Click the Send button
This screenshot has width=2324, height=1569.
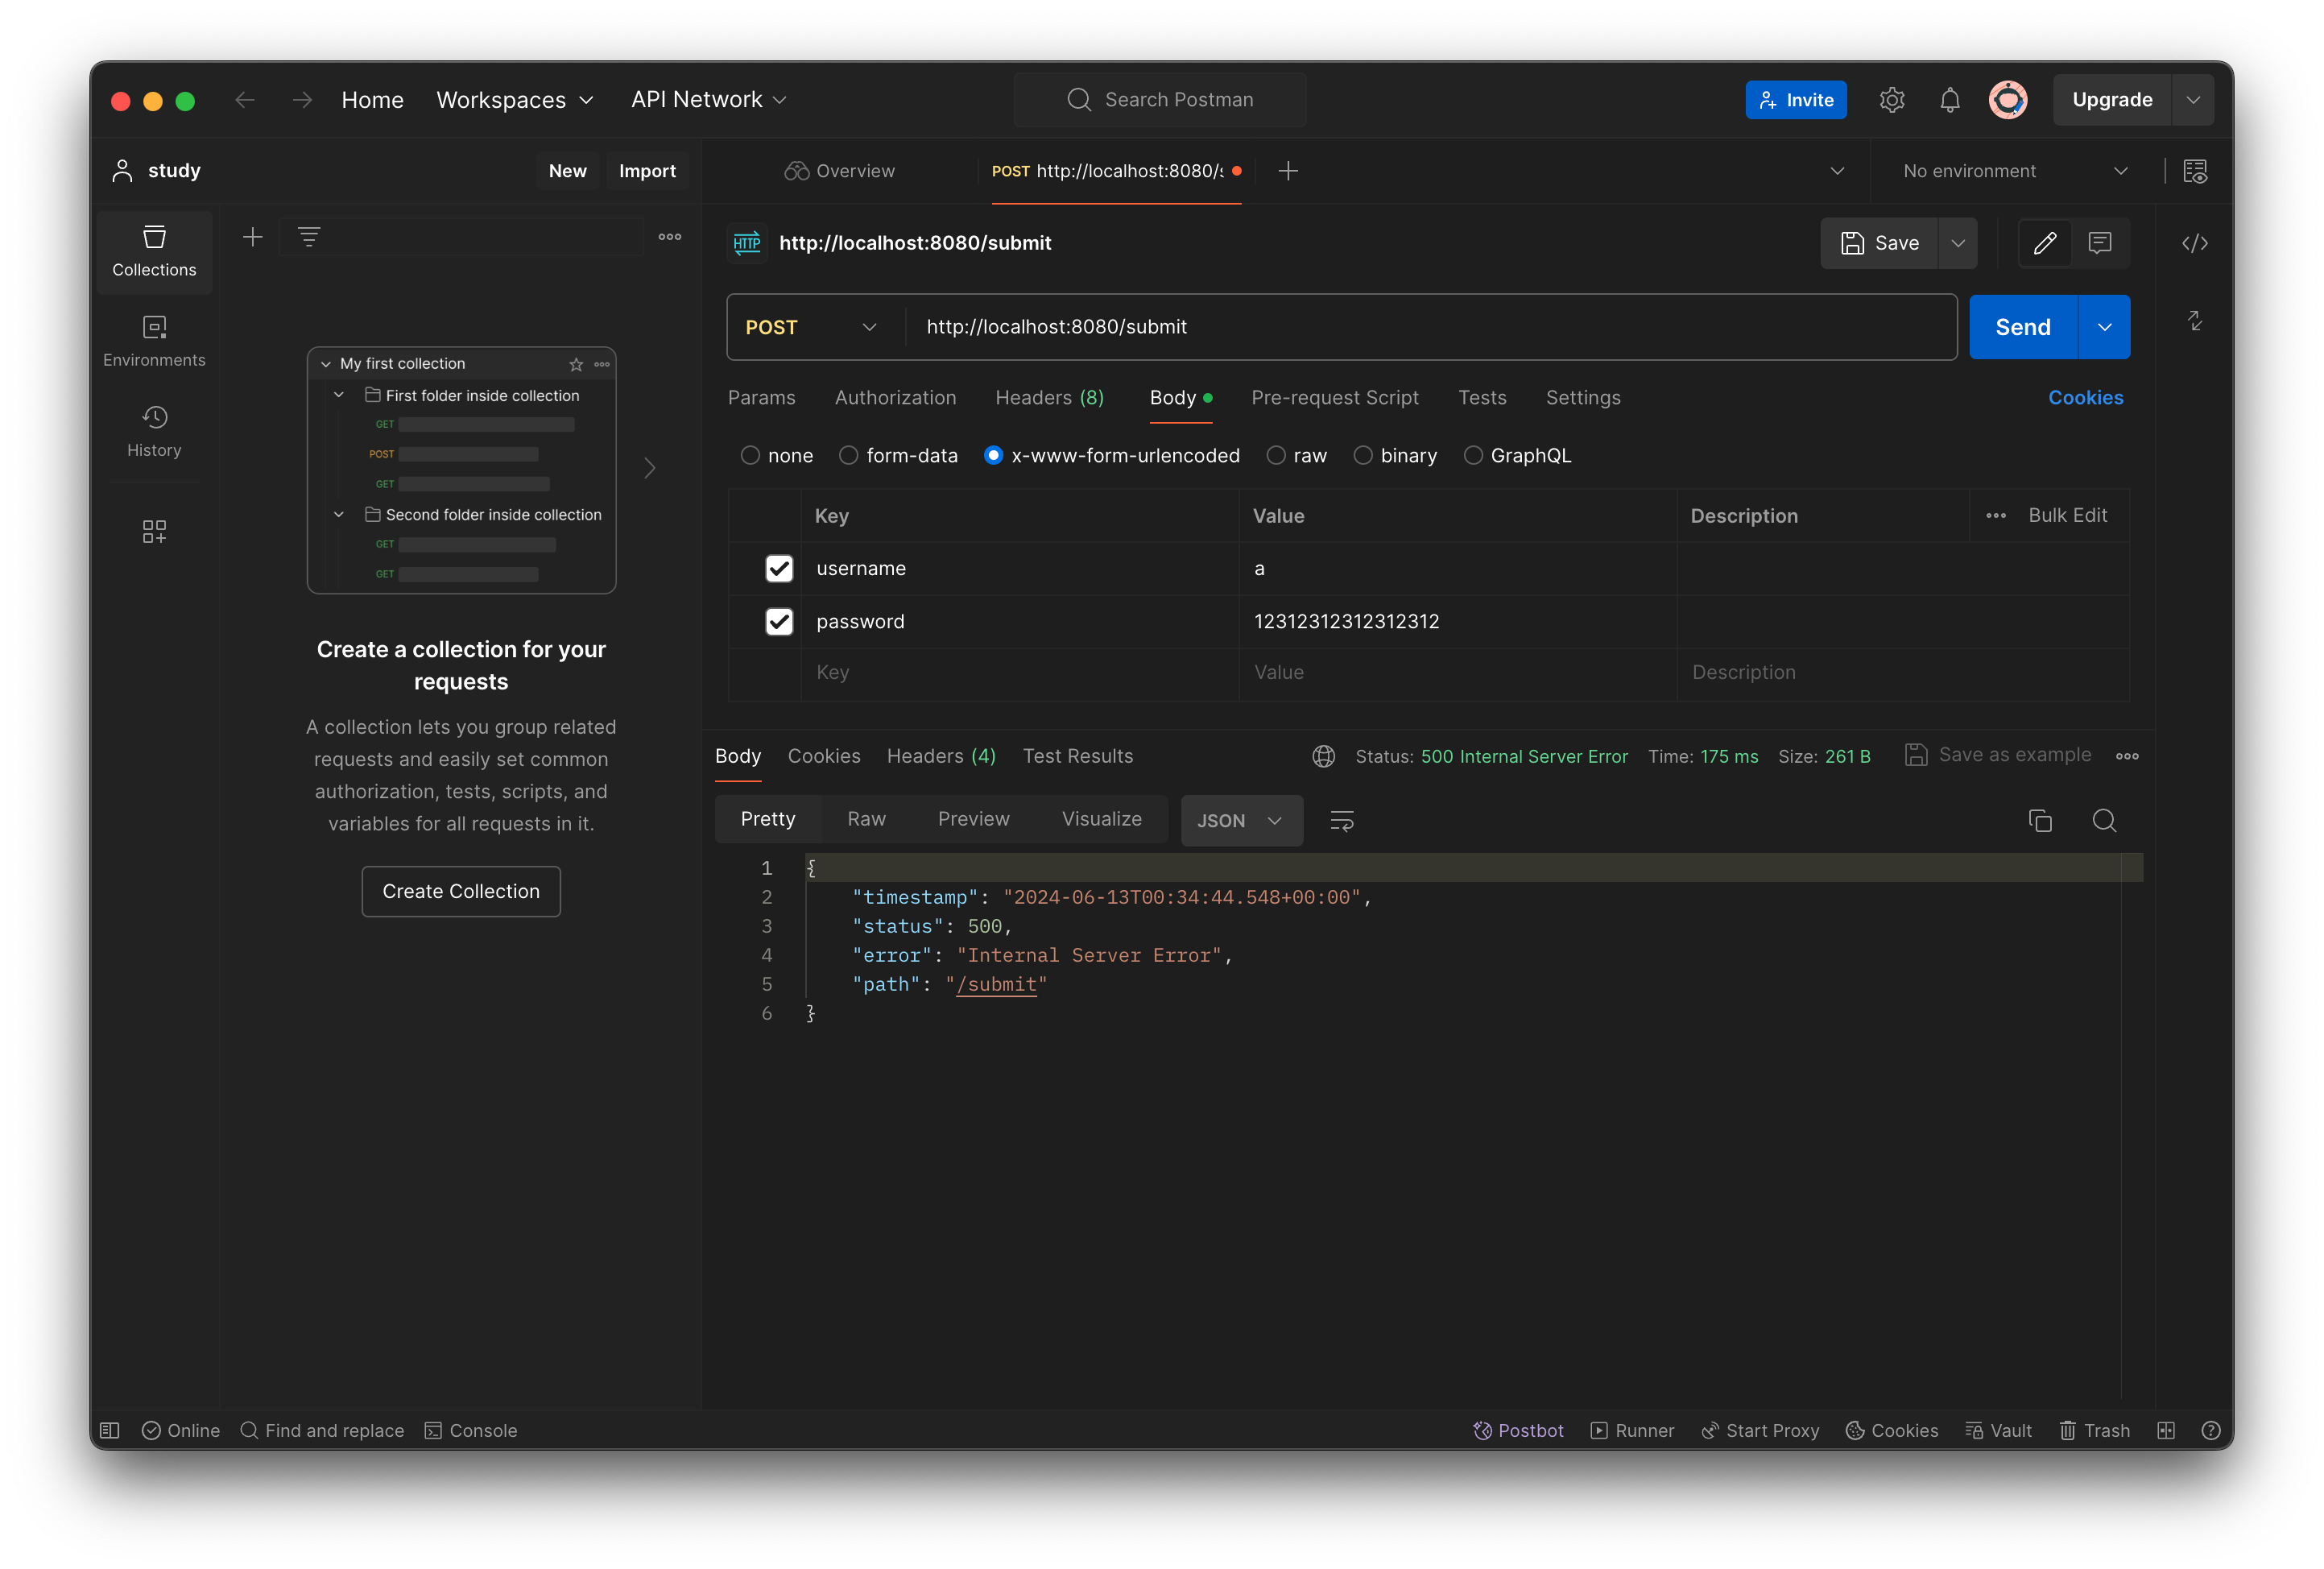coord(2023,325)
